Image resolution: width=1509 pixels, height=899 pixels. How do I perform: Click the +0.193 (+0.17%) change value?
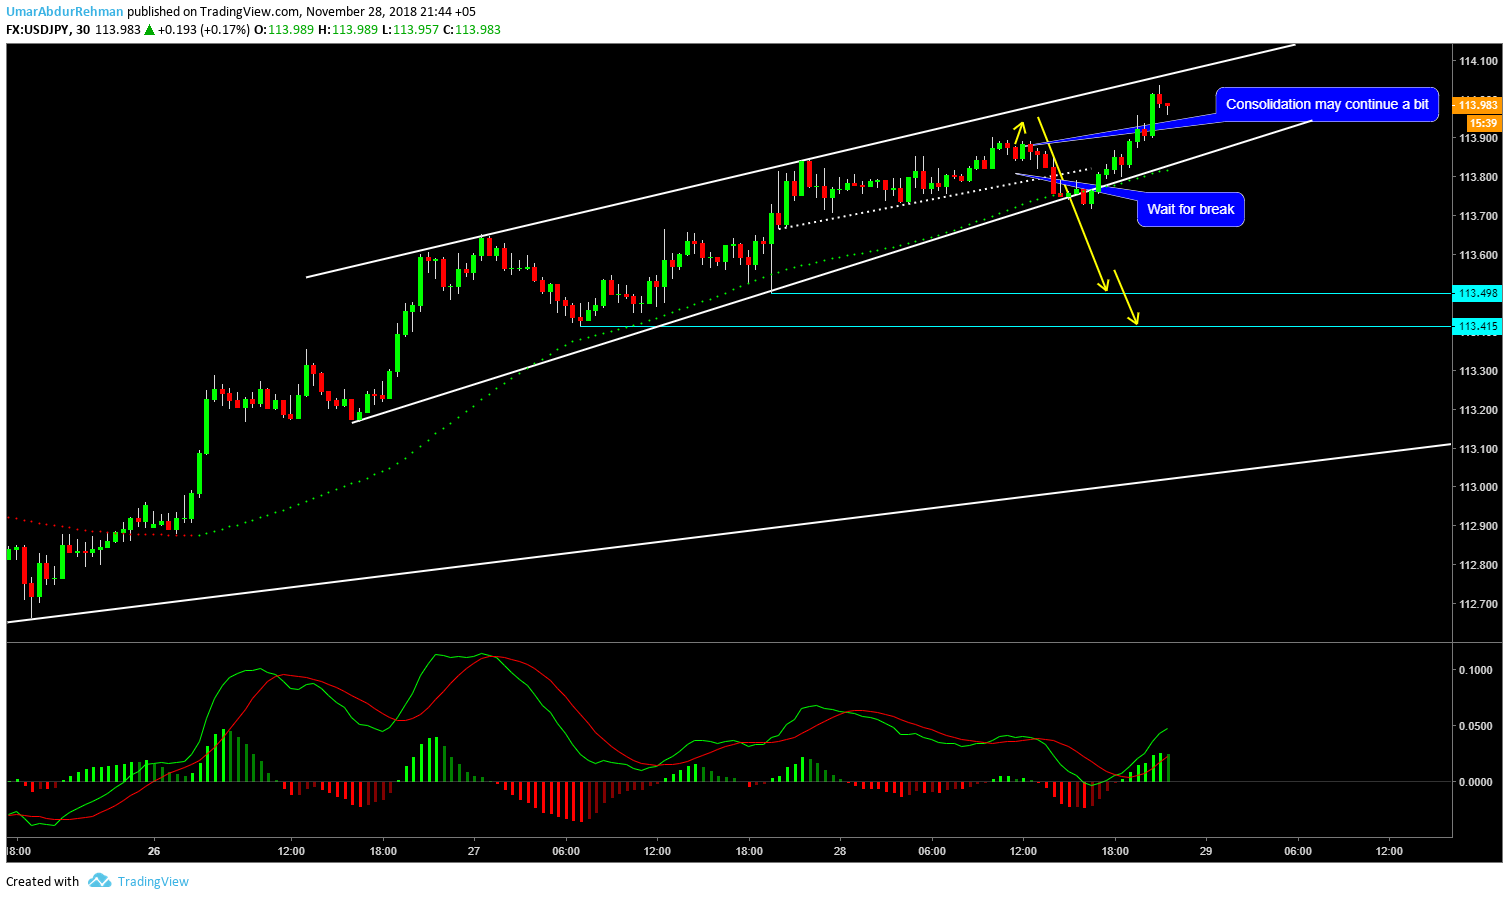(x=204, y=29)
